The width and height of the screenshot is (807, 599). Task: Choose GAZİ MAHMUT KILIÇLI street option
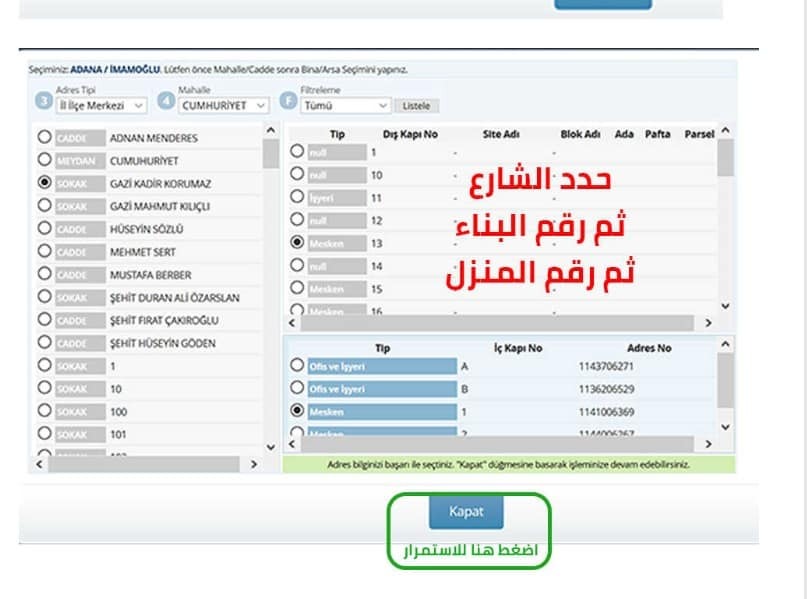tap(44, 206)
